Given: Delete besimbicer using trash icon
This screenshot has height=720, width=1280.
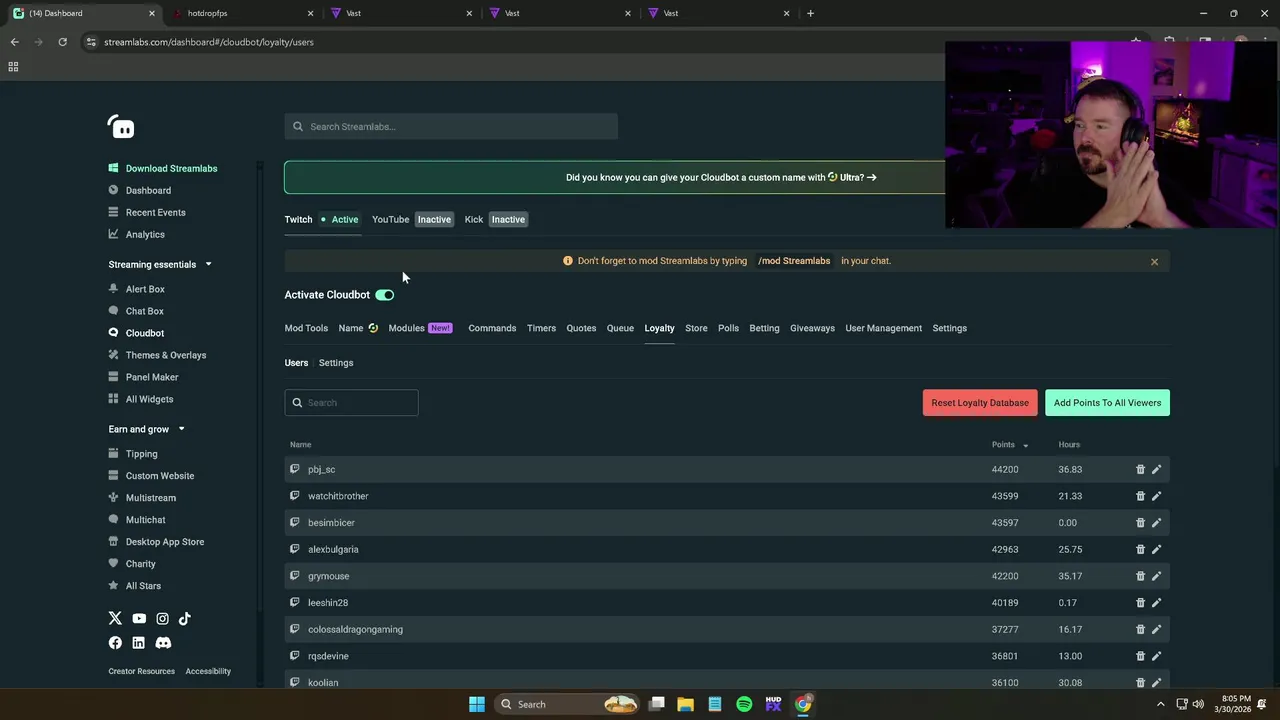Looking at the screenshot, I should [x=1140, y=522].
